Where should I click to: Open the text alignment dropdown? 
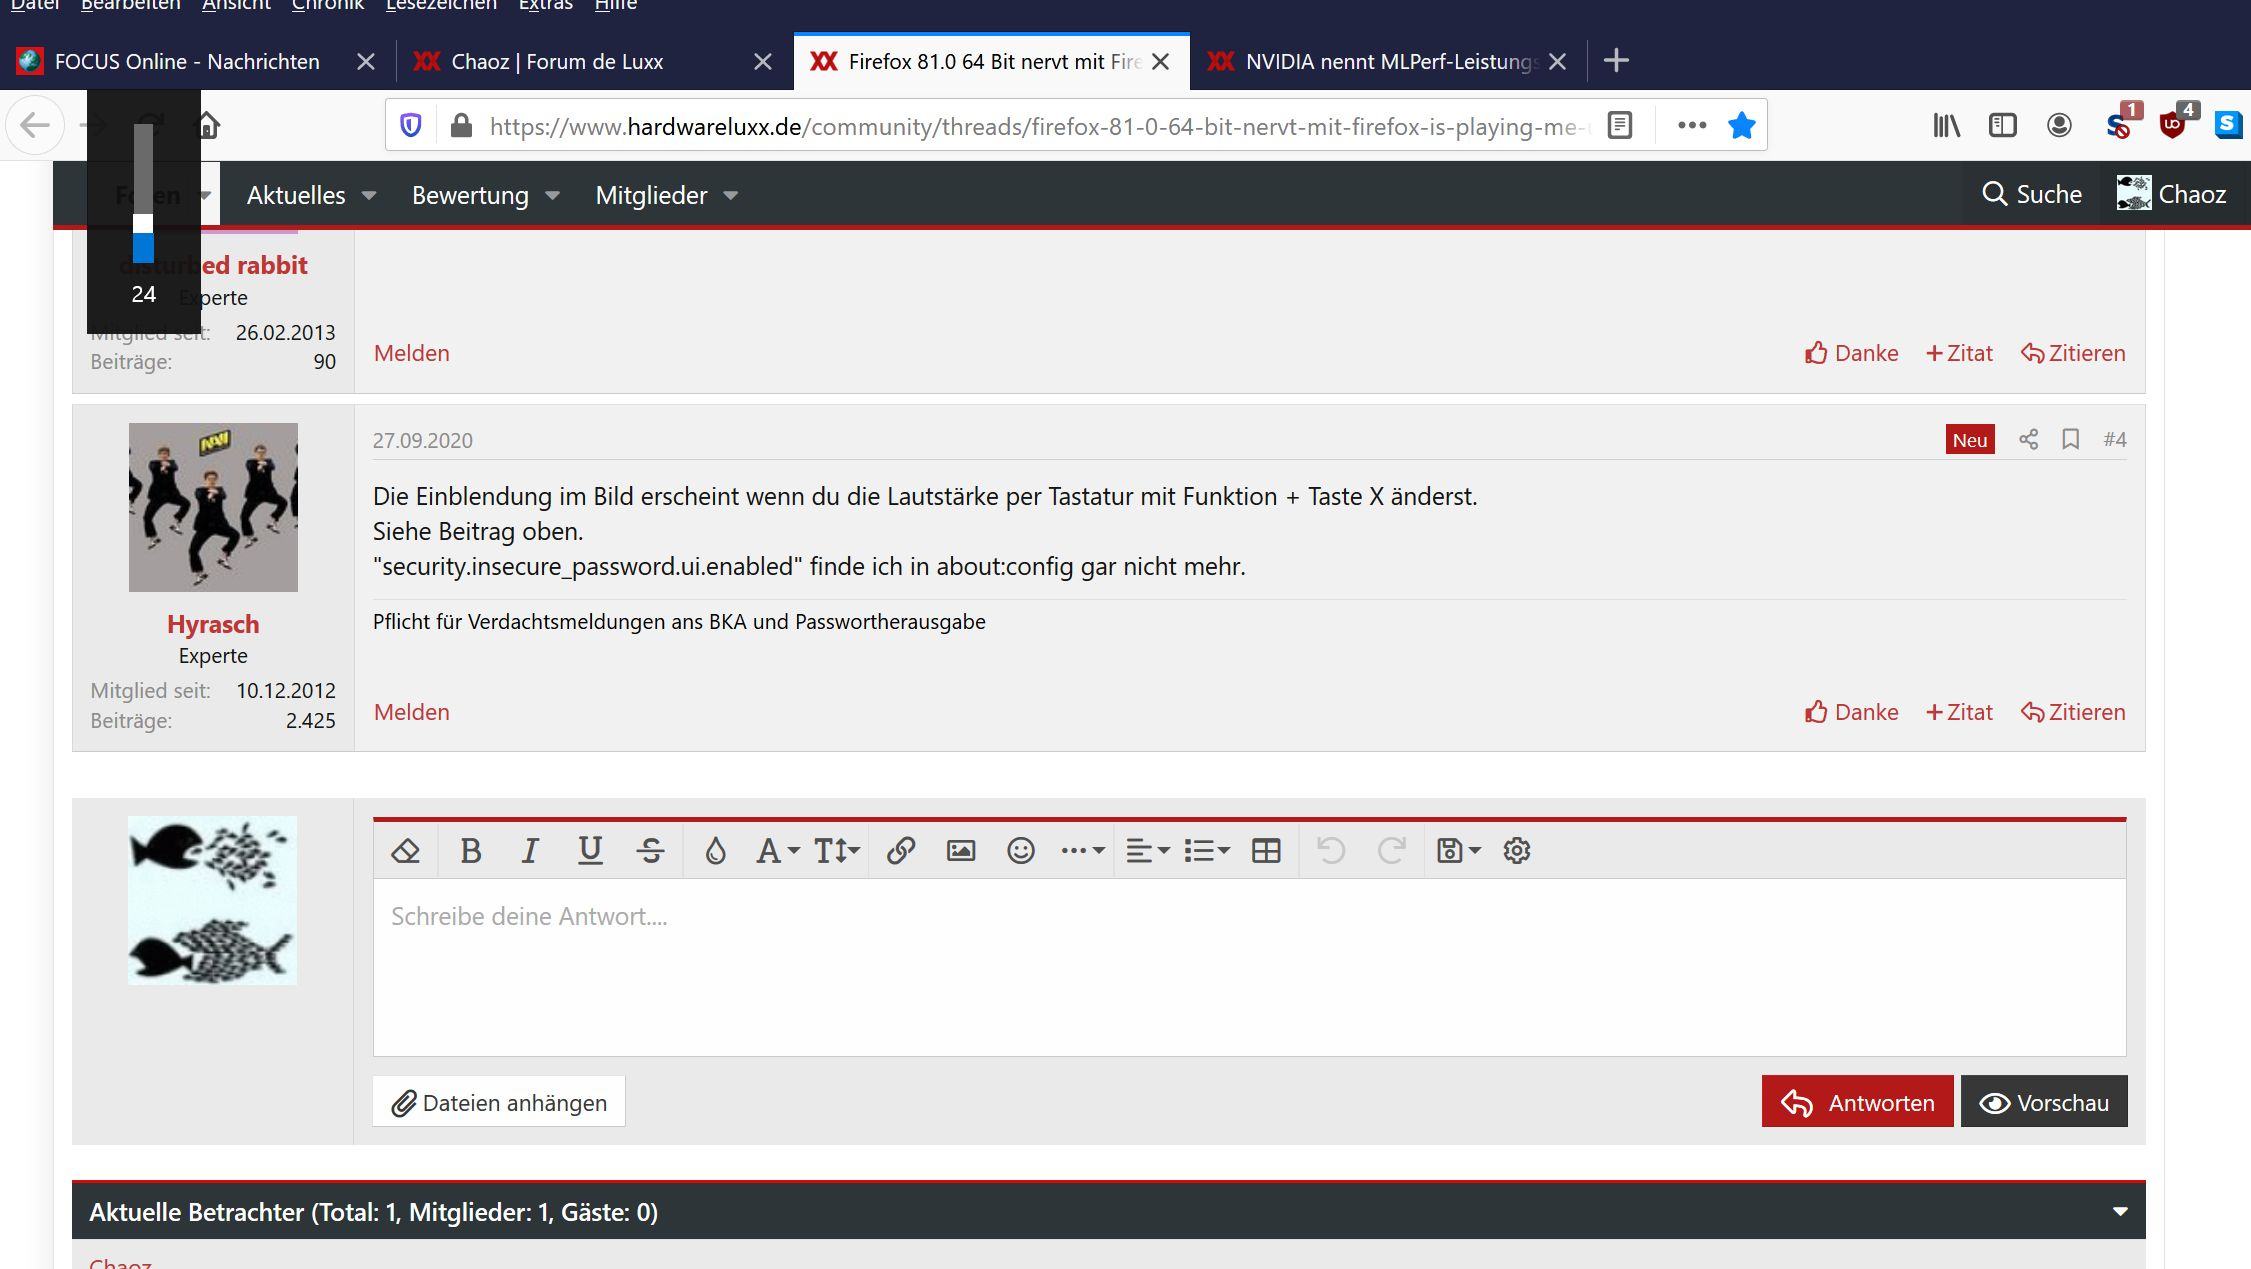[x=1147, y=851]
